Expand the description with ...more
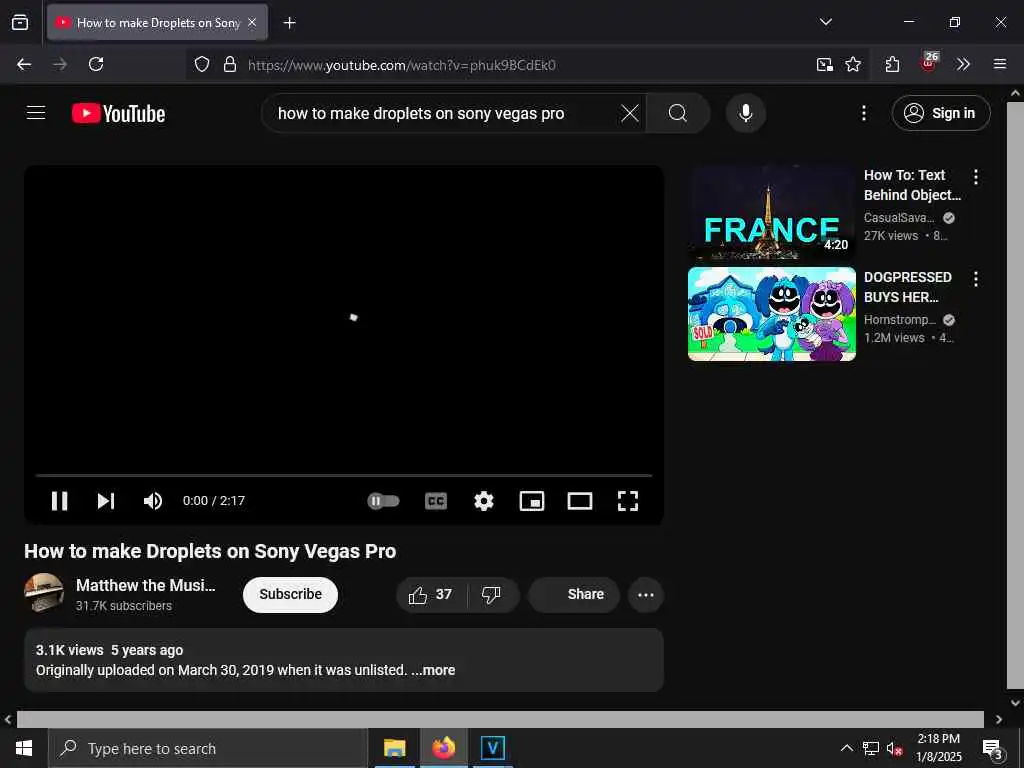The image size is (1024, 768). 434,670
